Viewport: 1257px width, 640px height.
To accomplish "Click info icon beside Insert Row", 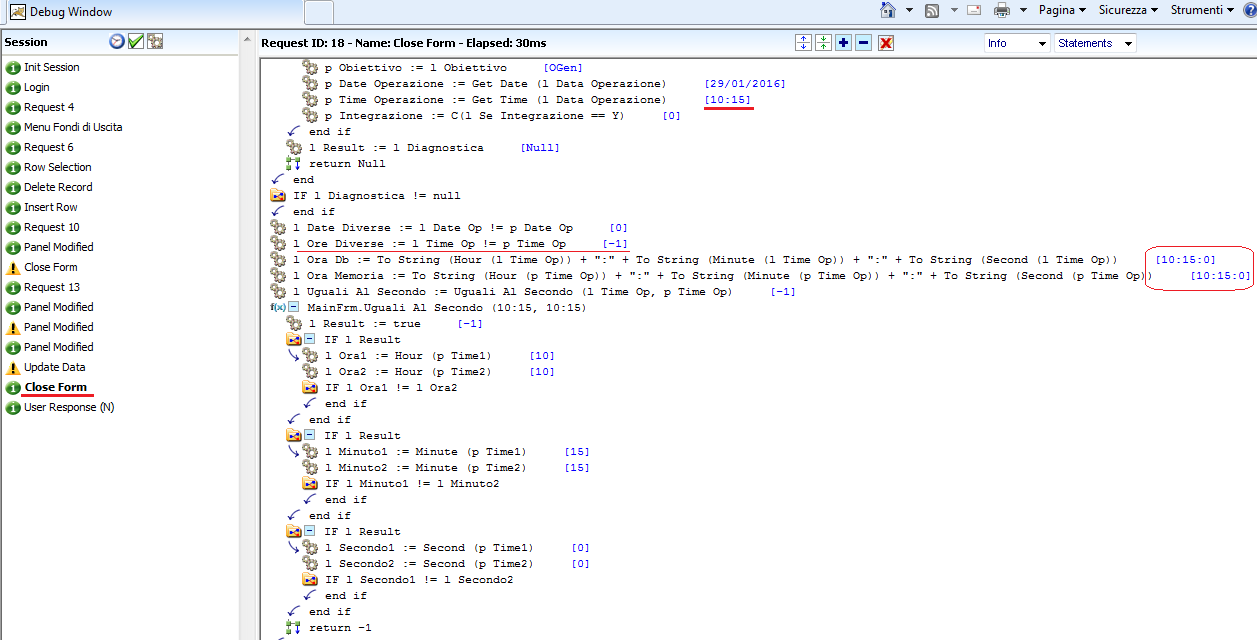I will (x=13, y=207).
